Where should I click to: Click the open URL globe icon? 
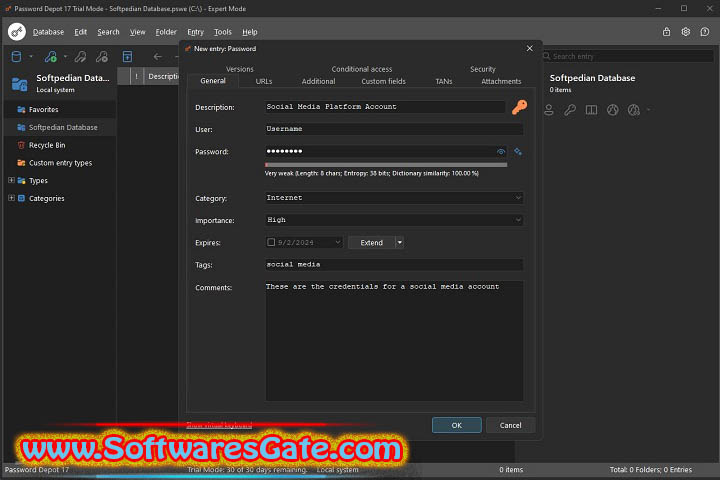tap(613, 110)
